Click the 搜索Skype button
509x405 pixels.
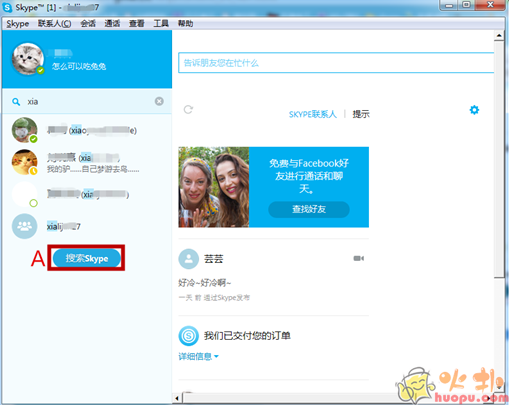[x=87, y=258]
